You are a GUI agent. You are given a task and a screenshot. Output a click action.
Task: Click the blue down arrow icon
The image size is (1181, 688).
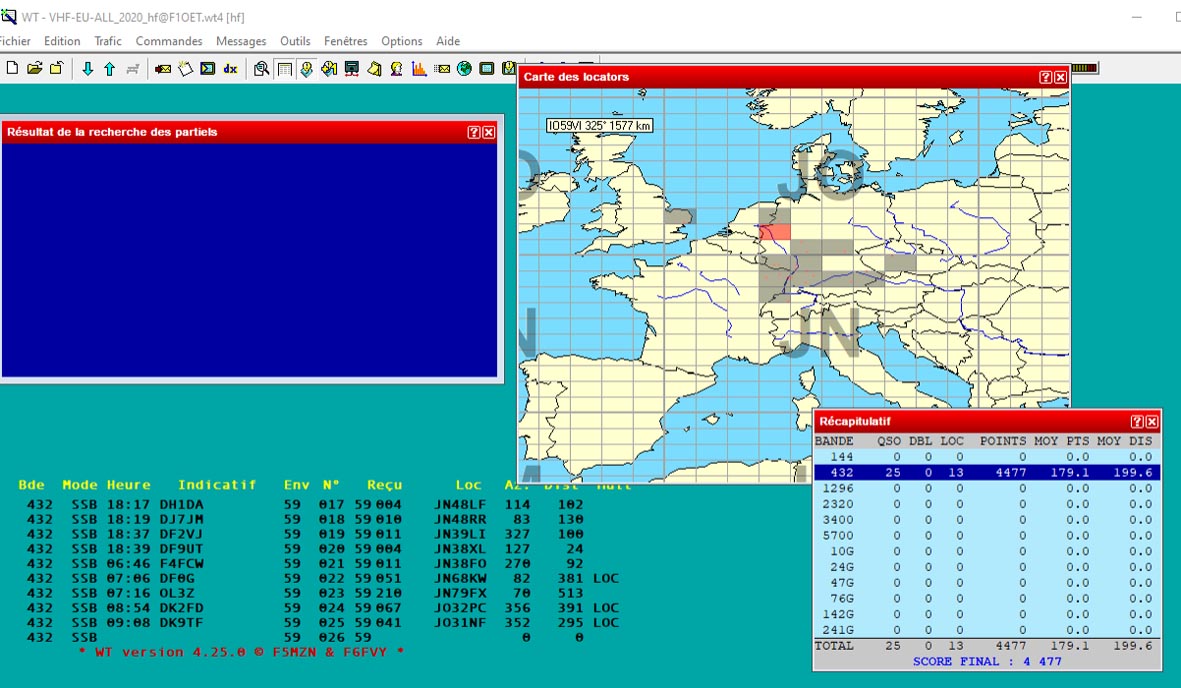click(x=88, y=69)
